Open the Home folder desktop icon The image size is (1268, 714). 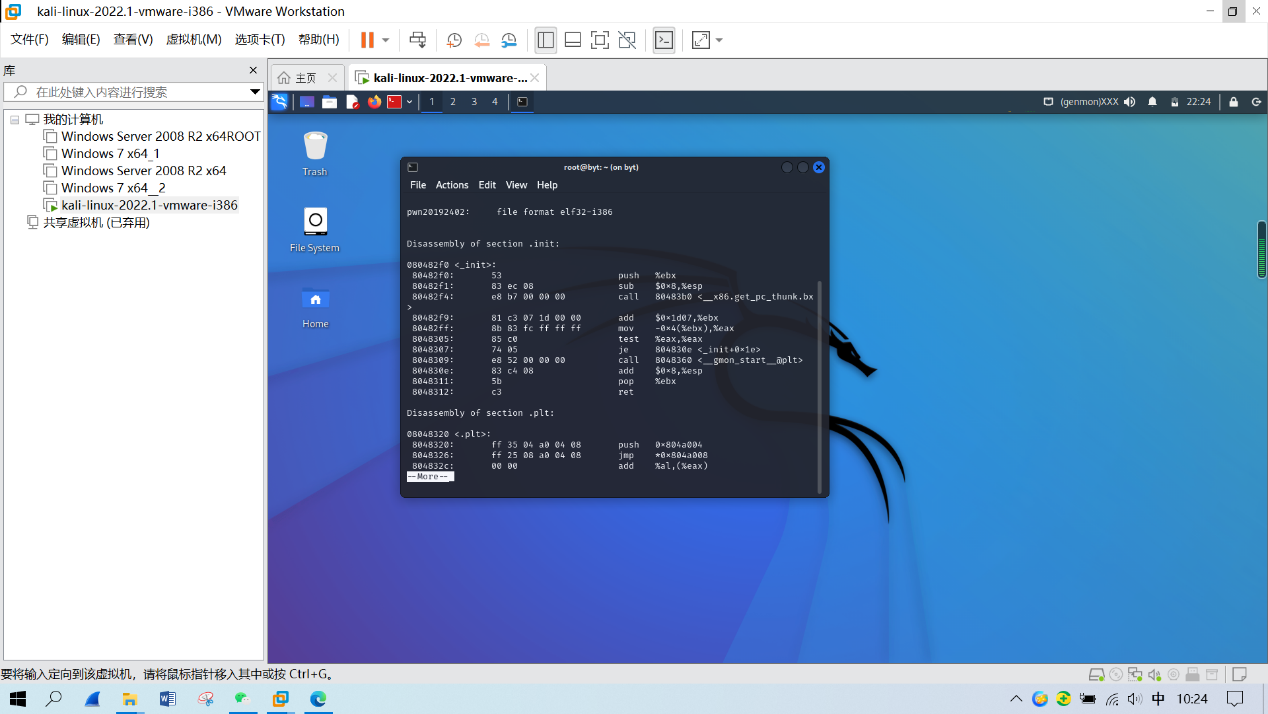click(315, 306)
